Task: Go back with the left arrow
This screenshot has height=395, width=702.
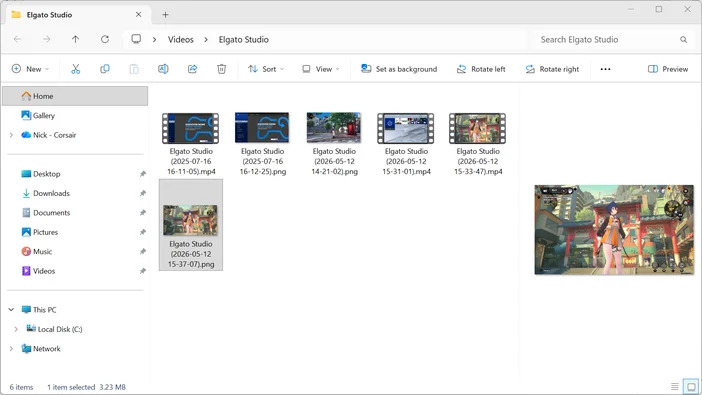Action: [x=17, y=39]
